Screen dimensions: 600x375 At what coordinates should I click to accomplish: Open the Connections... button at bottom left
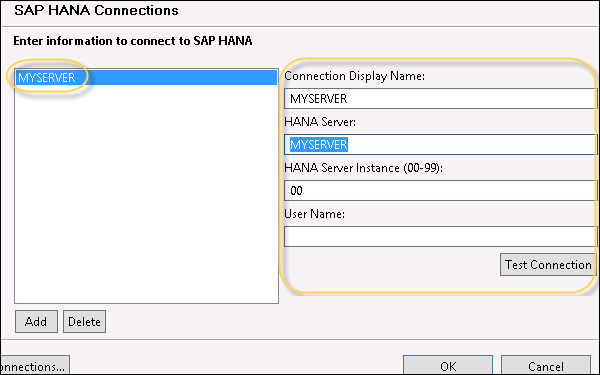click(x=35, y=365)
